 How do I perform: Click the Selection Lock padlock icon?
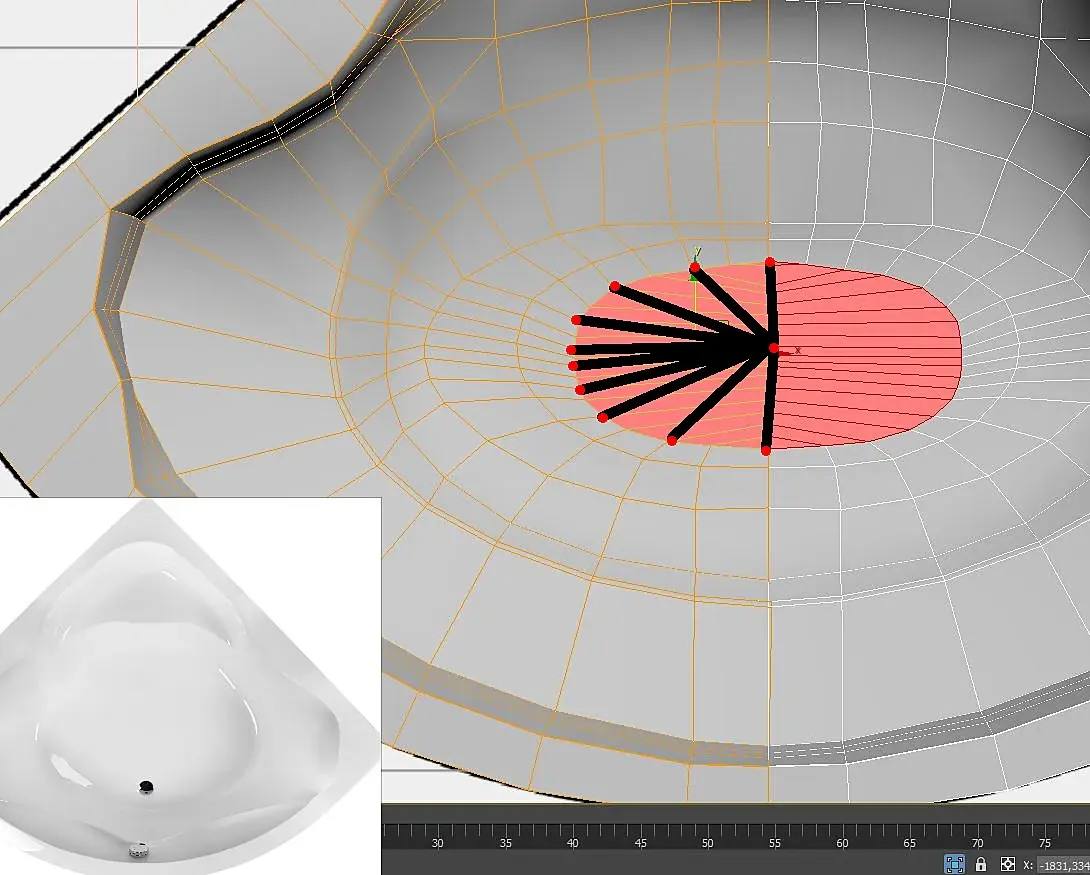point(981,864)
